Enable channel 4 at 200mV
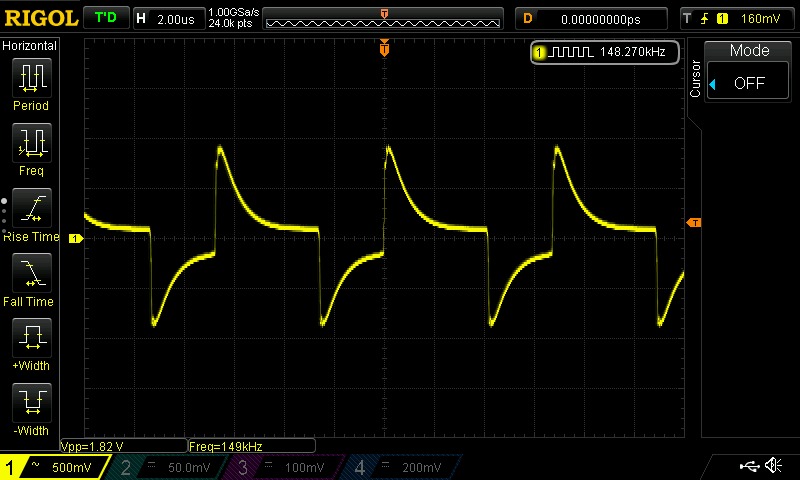 coord(400,468)
